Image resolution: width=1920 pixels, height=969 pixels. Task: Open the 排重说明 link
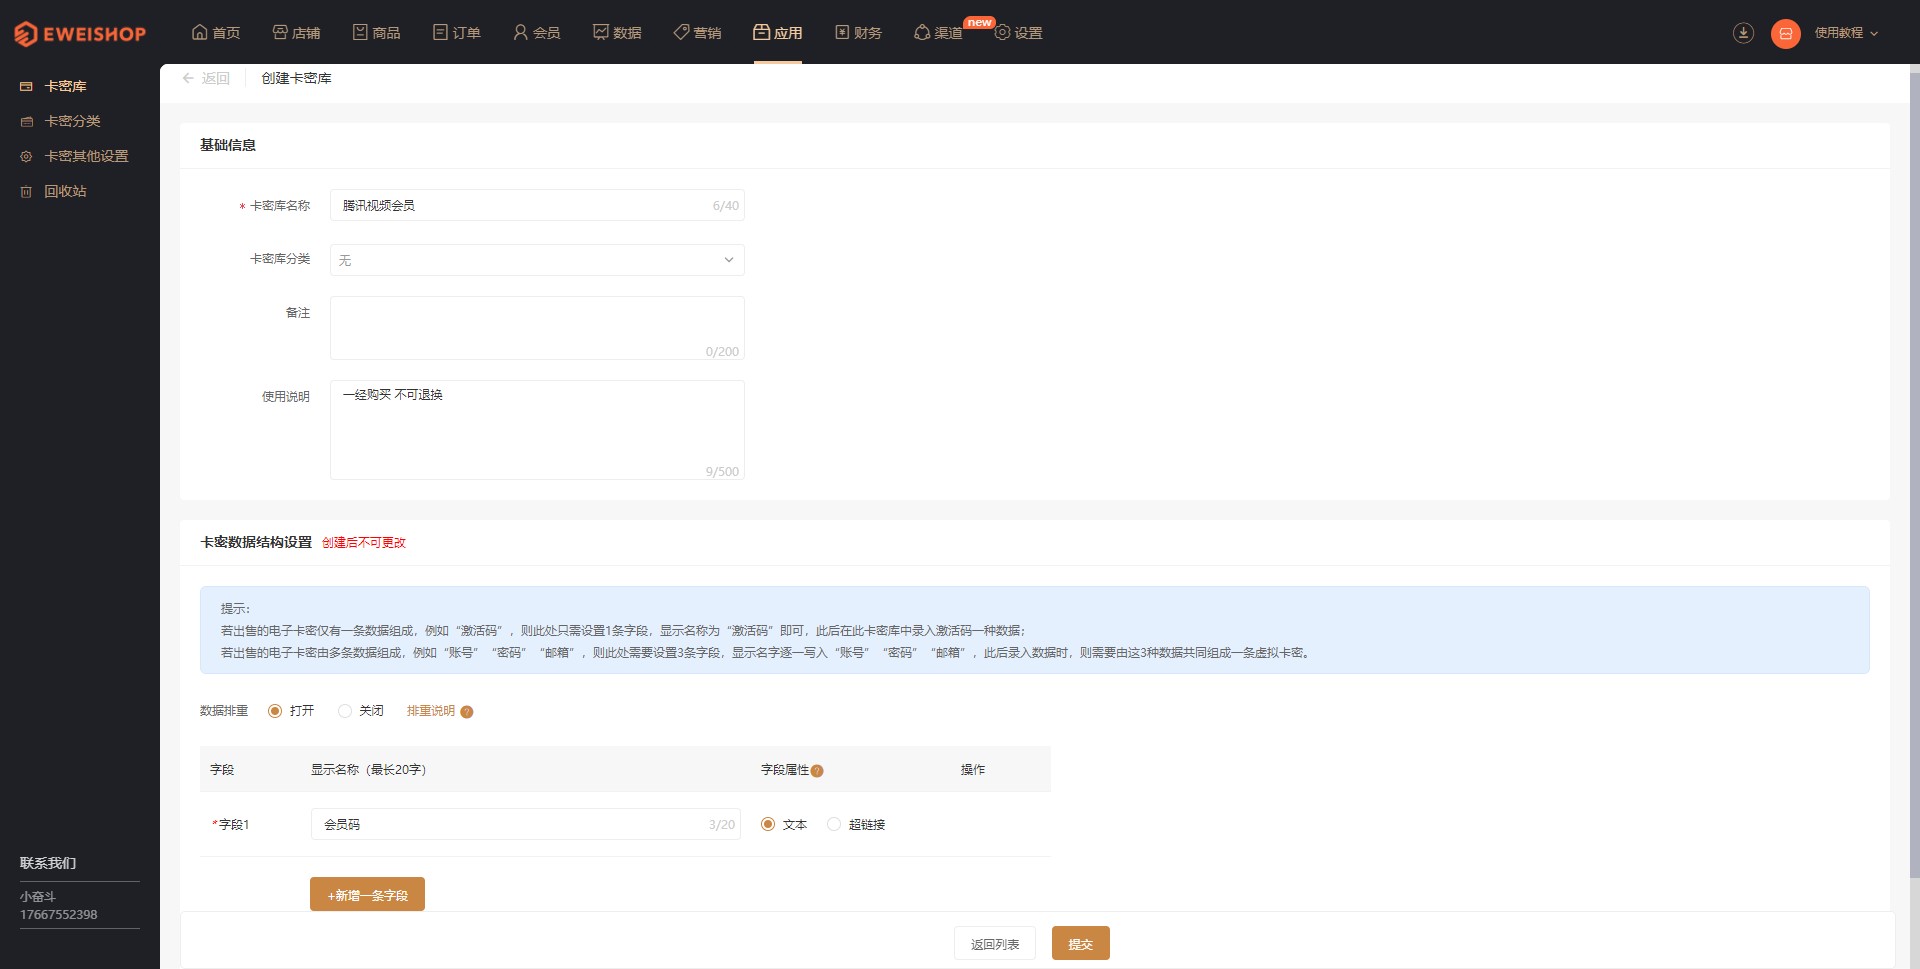coord(431,711)
